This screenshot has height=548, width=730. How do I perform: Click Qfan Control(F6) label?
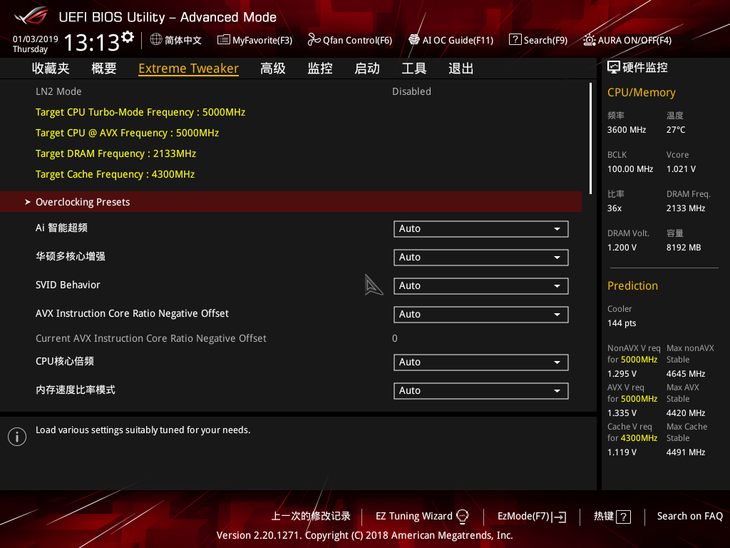(358, 41)
